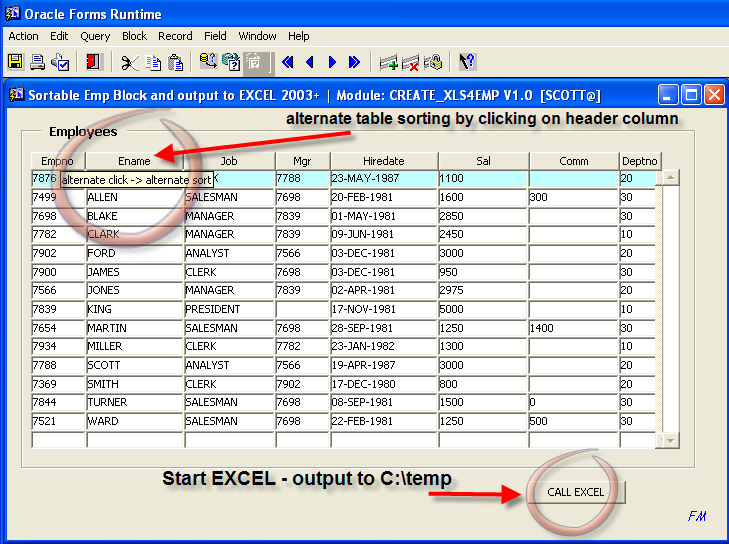
Task: Click the Exit door toolbar icon
Action: pos(93,62)
